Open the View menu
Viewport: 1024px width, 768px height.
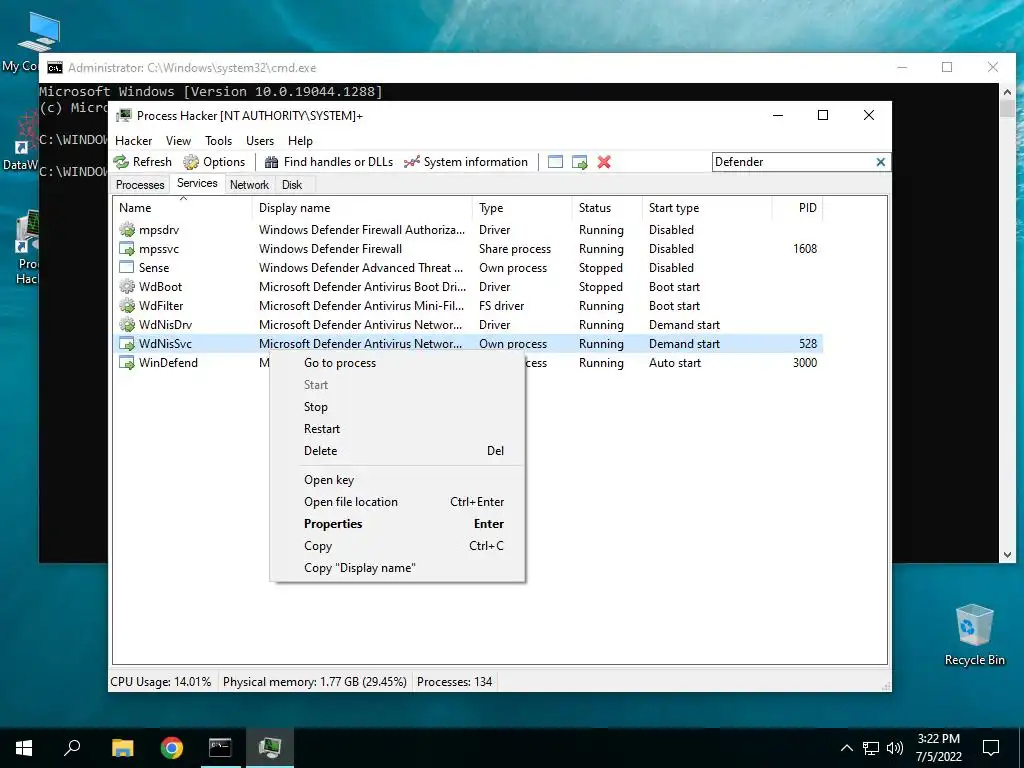coord(178,141)
